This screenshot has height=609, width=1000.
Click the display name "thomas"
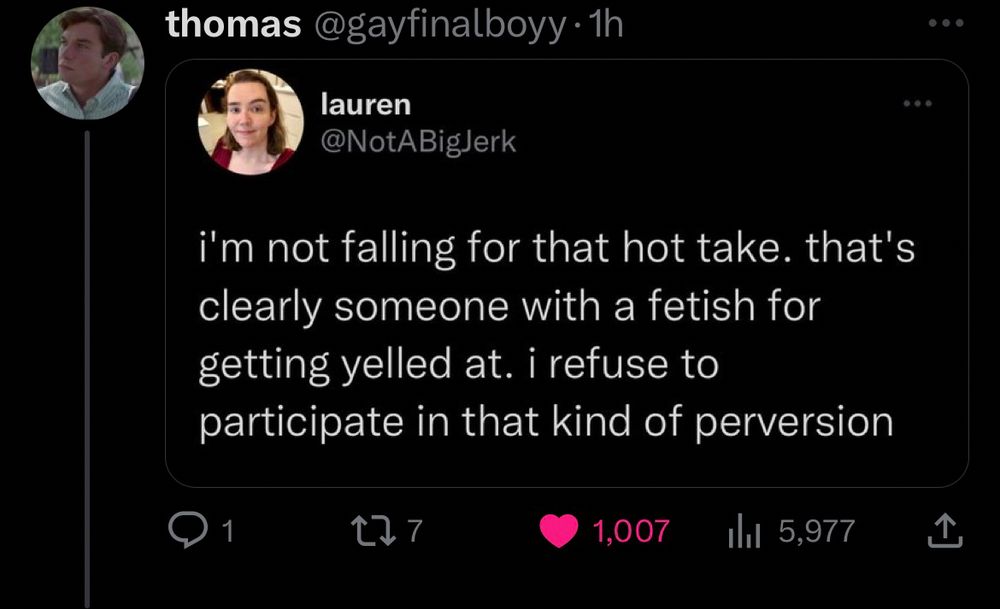click(233, 24)
